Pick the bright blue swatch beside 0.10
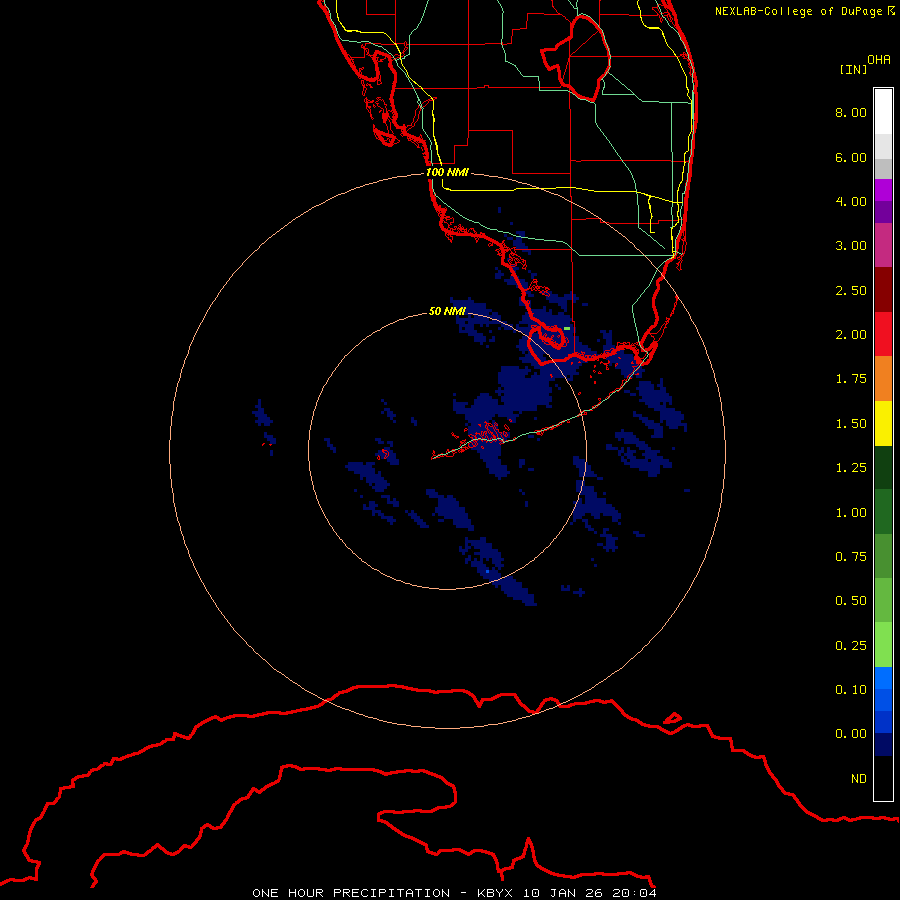The image size is (900, 900). [883, 678]
